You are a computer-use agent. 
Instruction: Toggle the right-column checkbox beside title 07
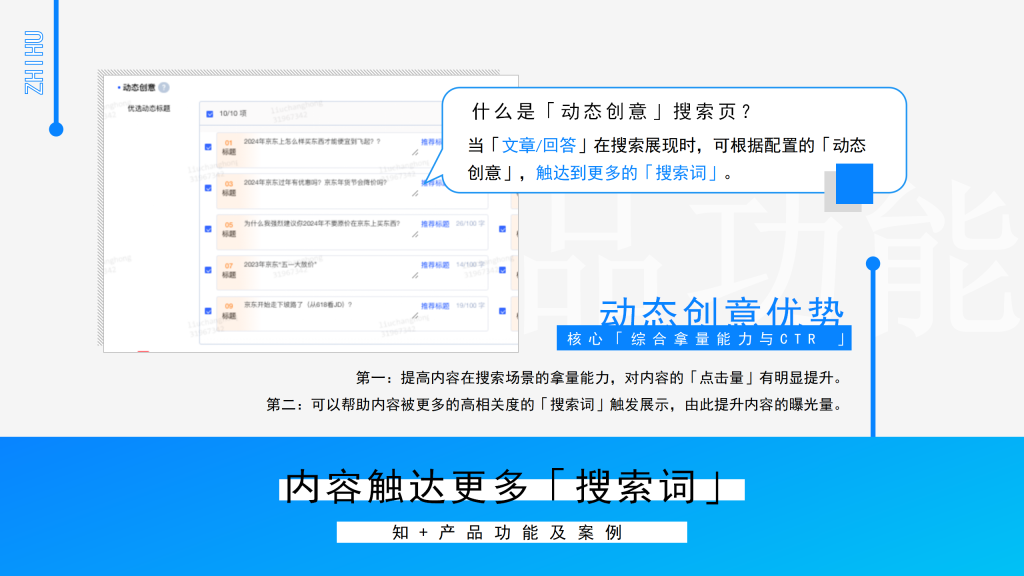pos(502,270)
